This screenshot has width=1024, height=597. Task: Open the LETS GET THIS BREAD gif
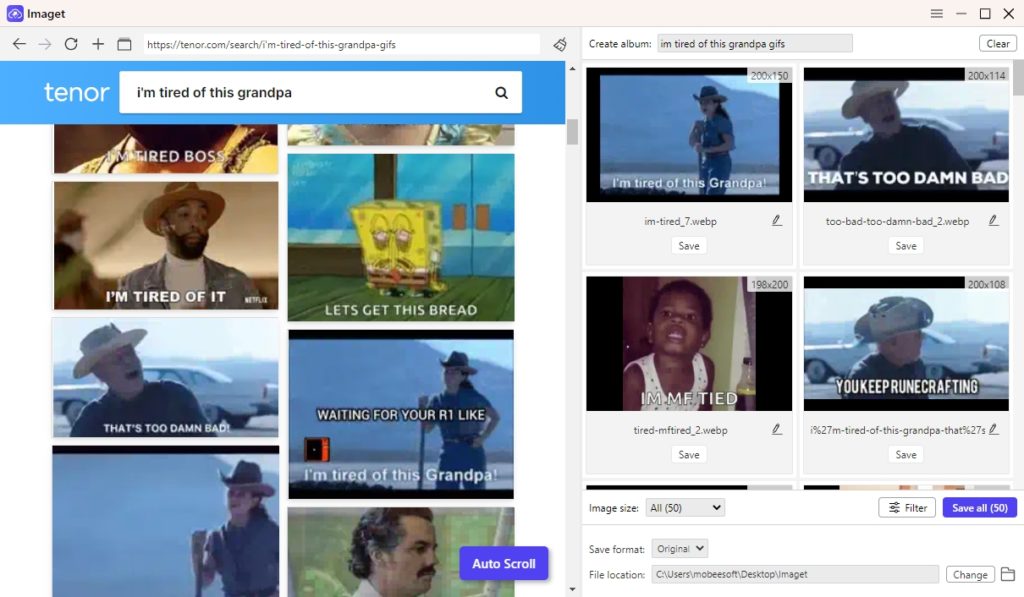click(401, 238)
